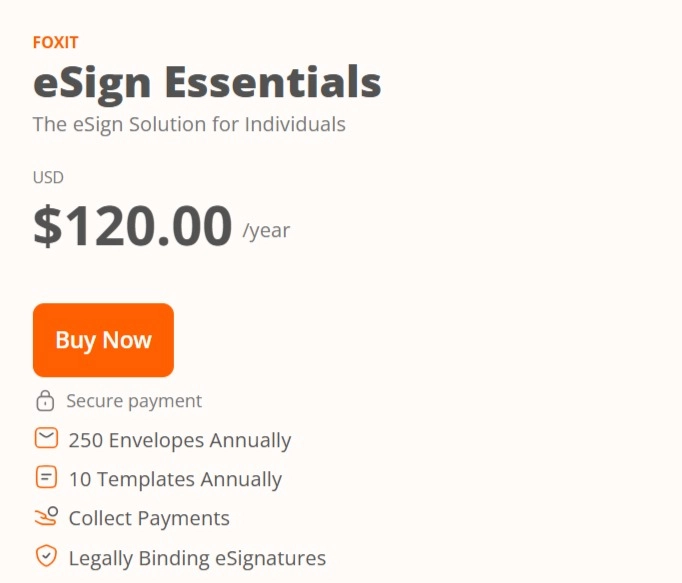Click the 'Legally Binding eSignatures' text
The width and height of the screenshot is (682, 583).
pyautogui.click(x=197, y=558)
